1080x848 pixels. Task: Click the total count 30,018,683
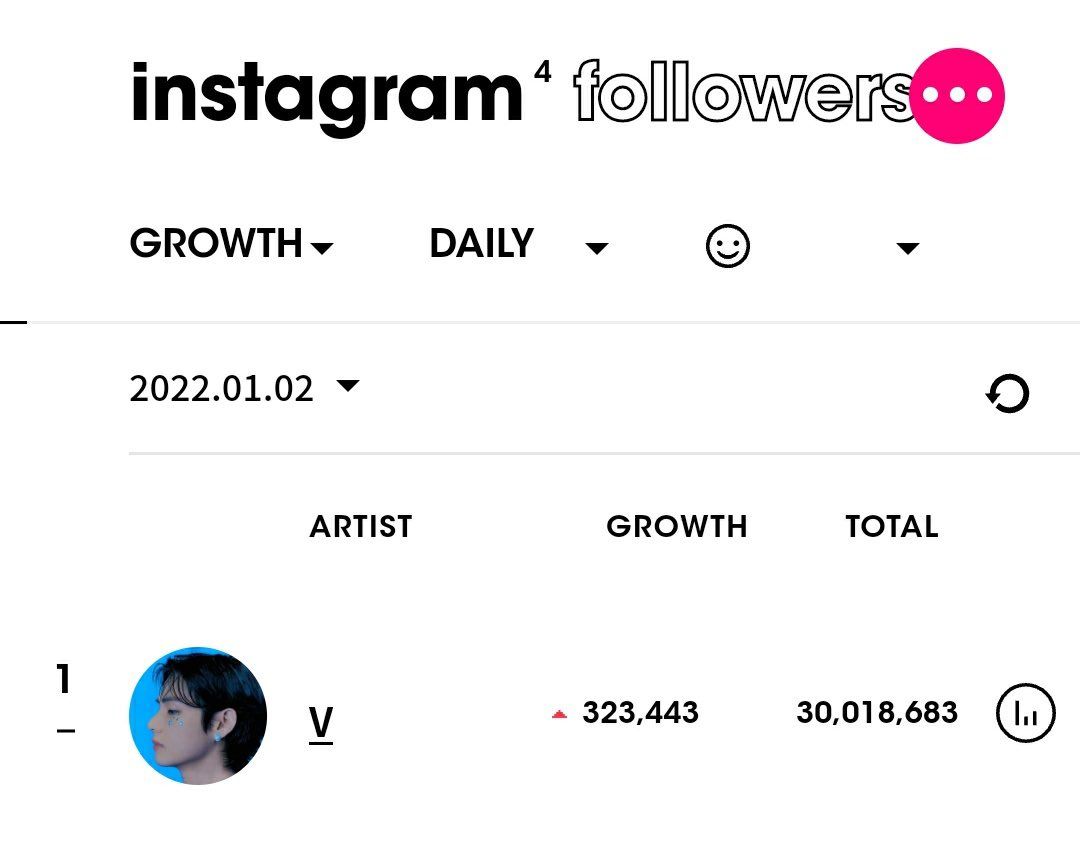(x=877, y=712)
